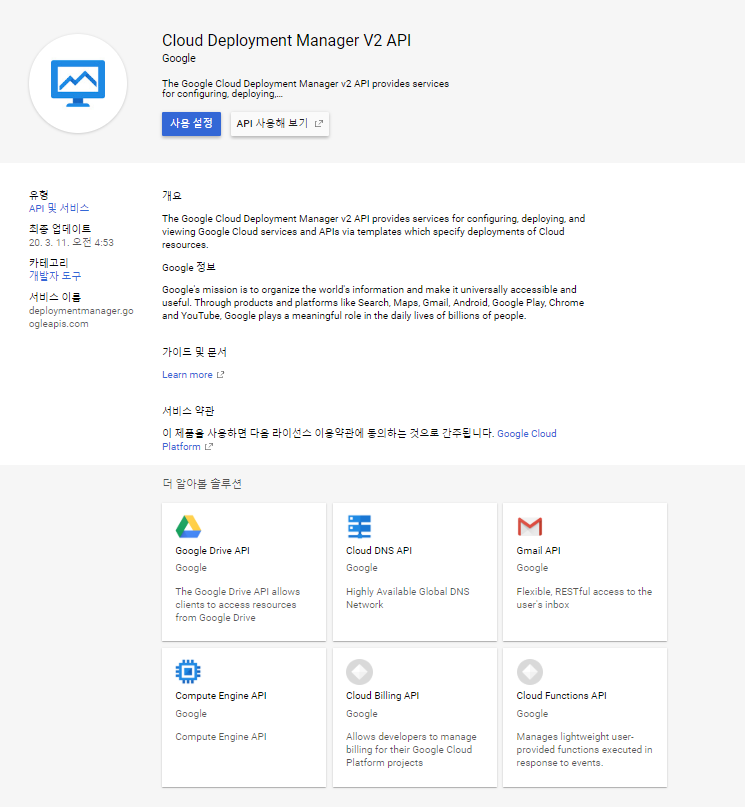This screenshot has width=745, height=807.
Task: Click the Google 정보 heading
Action: (189, 267)
